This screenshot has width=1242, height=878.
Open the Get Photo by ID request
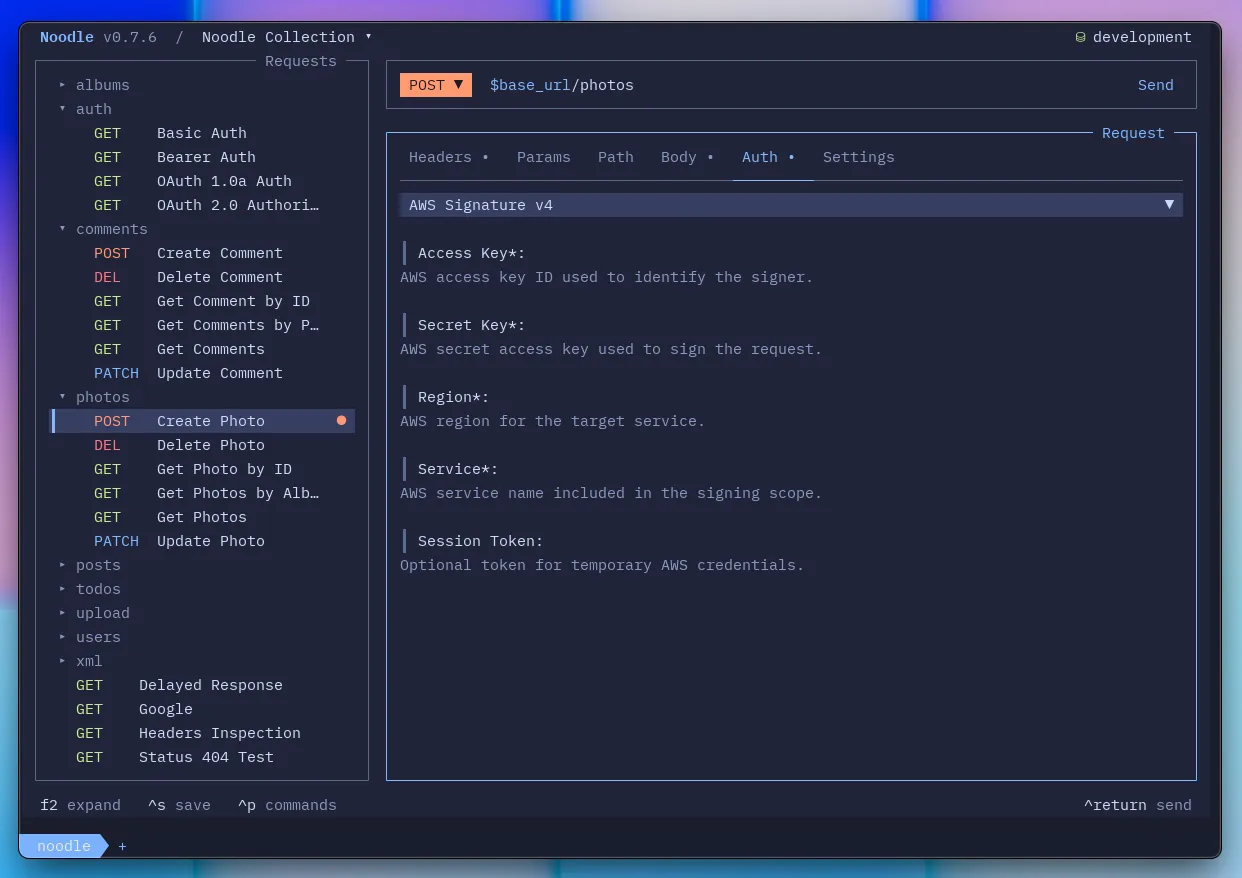[x=202, y=469]
